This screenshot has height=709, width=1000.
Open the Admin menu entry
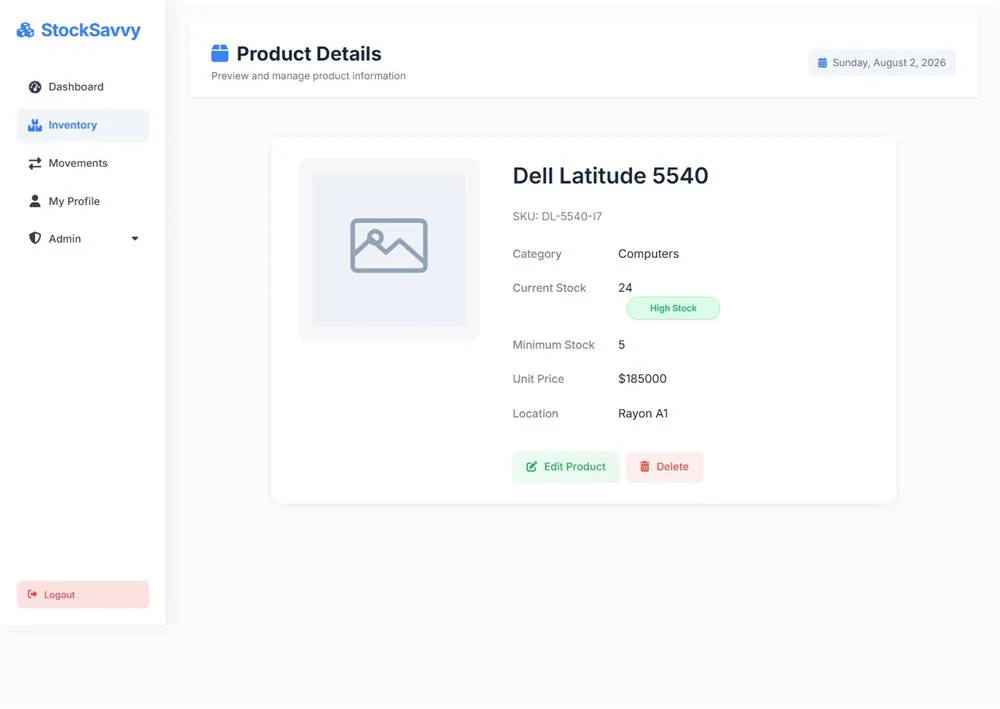[83, 238]
